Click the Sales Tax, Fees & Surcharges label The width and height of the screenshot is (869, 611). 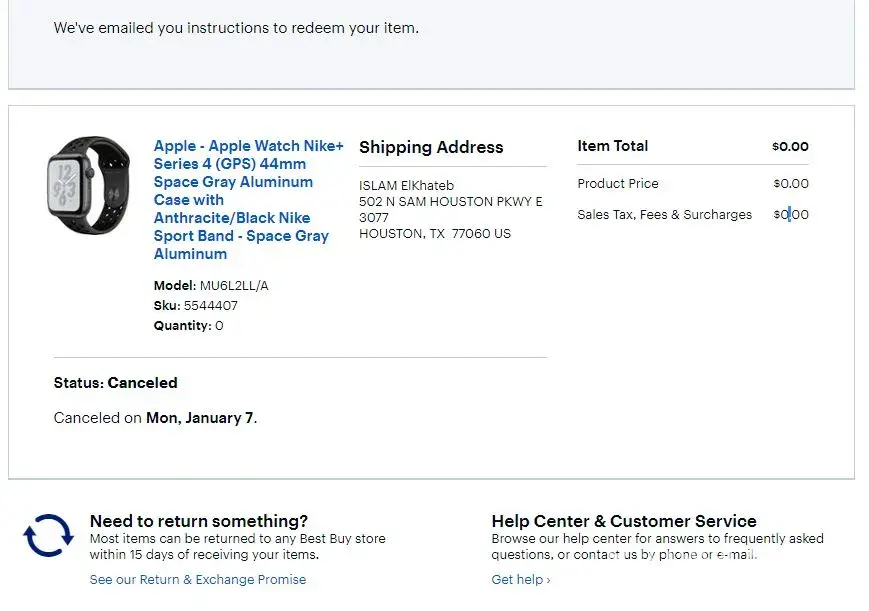point(664,215)
